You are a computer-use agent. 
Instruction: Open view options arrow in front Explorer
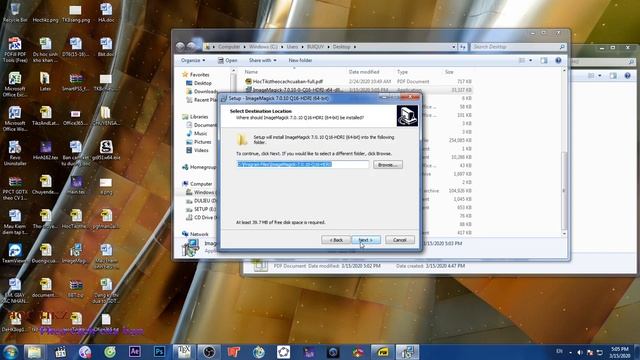tap(531, 60)
